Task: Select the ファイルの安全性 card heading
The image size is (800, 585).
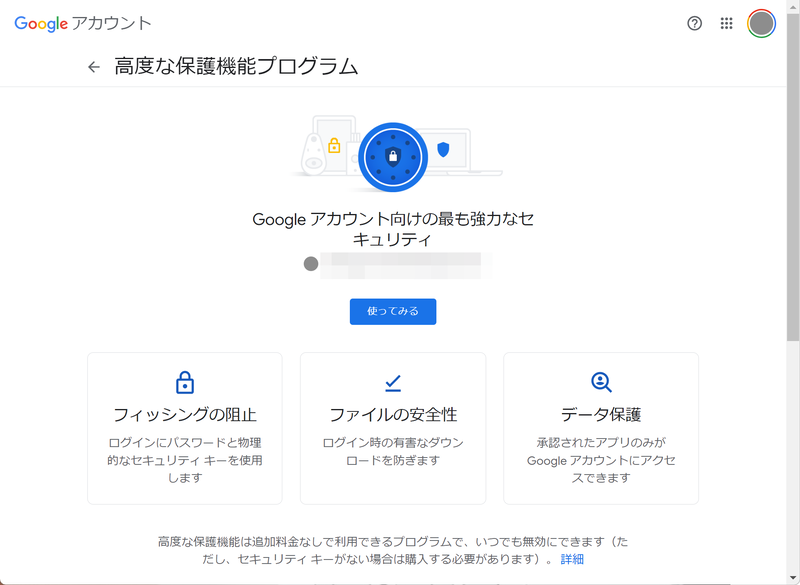Action: 393,415
